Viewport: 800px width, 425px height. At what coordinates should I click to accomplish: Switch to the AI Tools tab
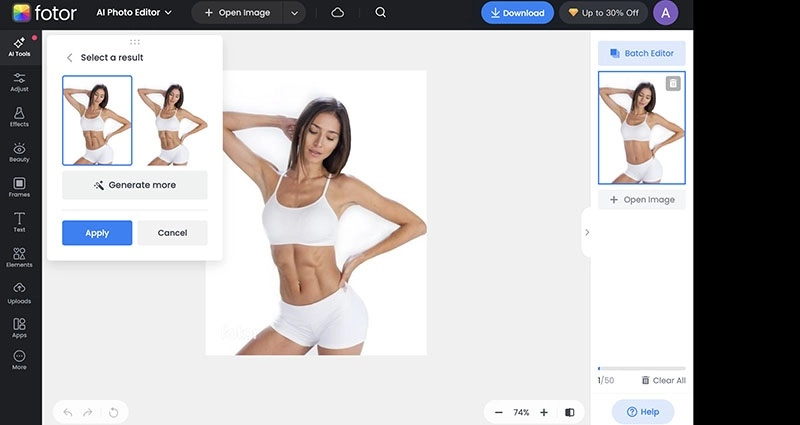[19, 47]
